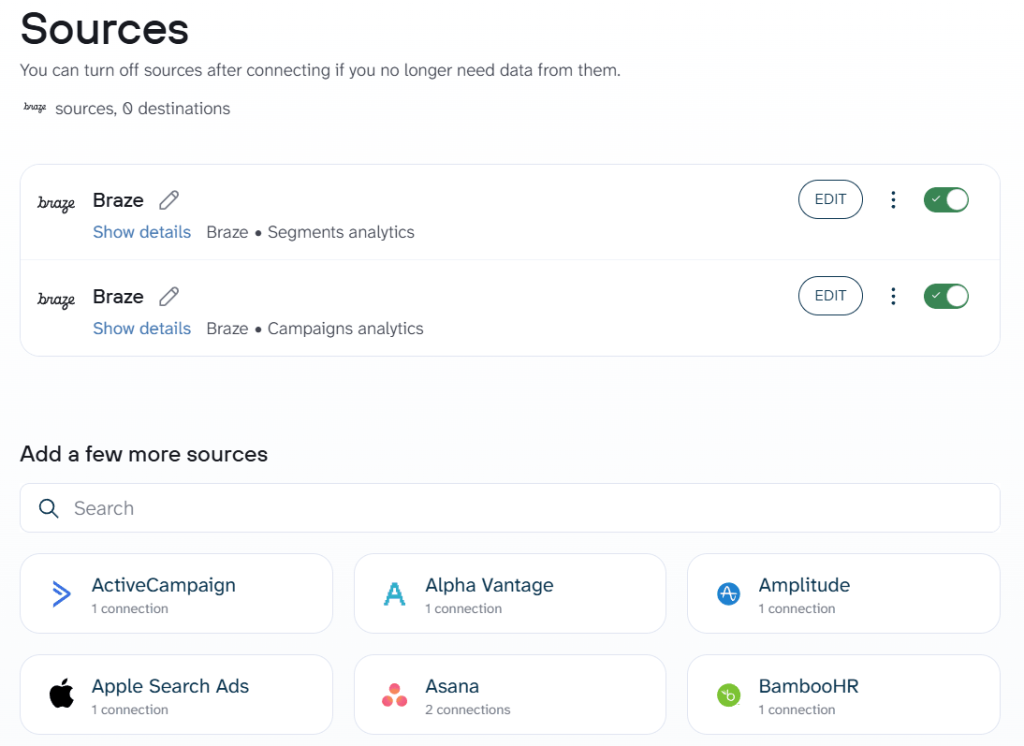Click the Alpha Vantage logo icon
The height and width of the screenshot is (746, 1024).
[395, 594]
